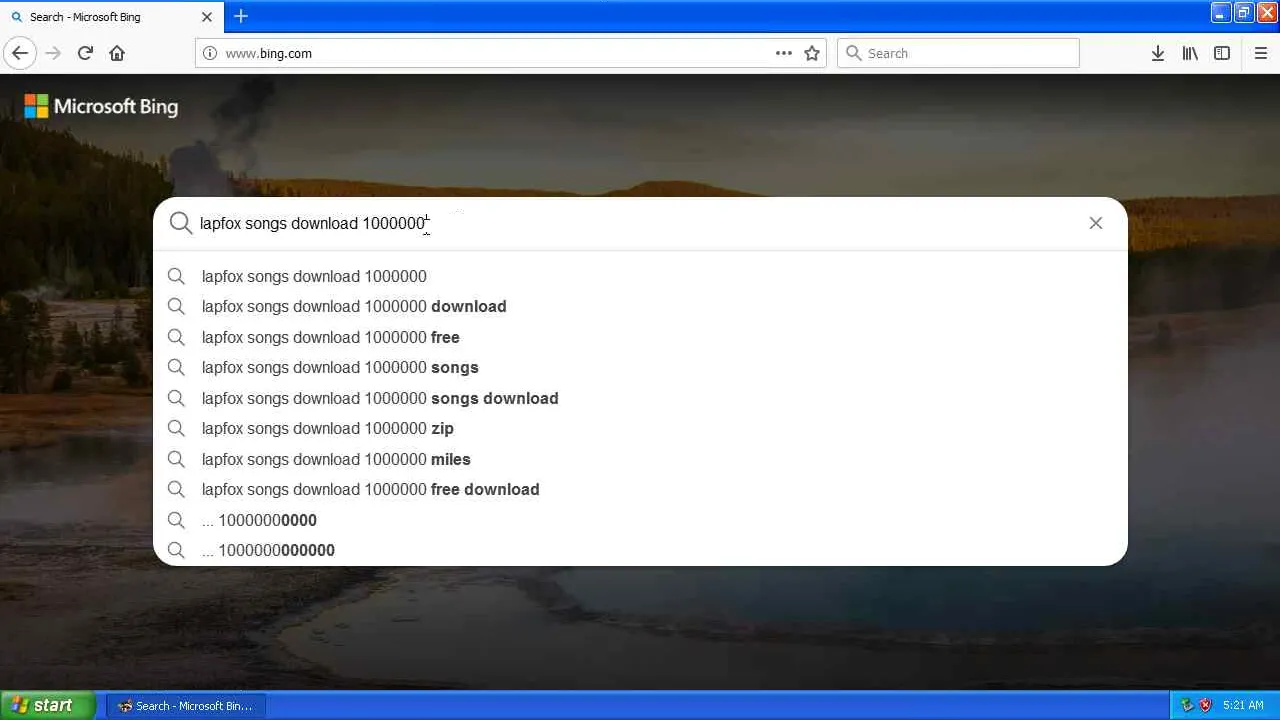Open the page actions three-dot menu

pos(783,53)
